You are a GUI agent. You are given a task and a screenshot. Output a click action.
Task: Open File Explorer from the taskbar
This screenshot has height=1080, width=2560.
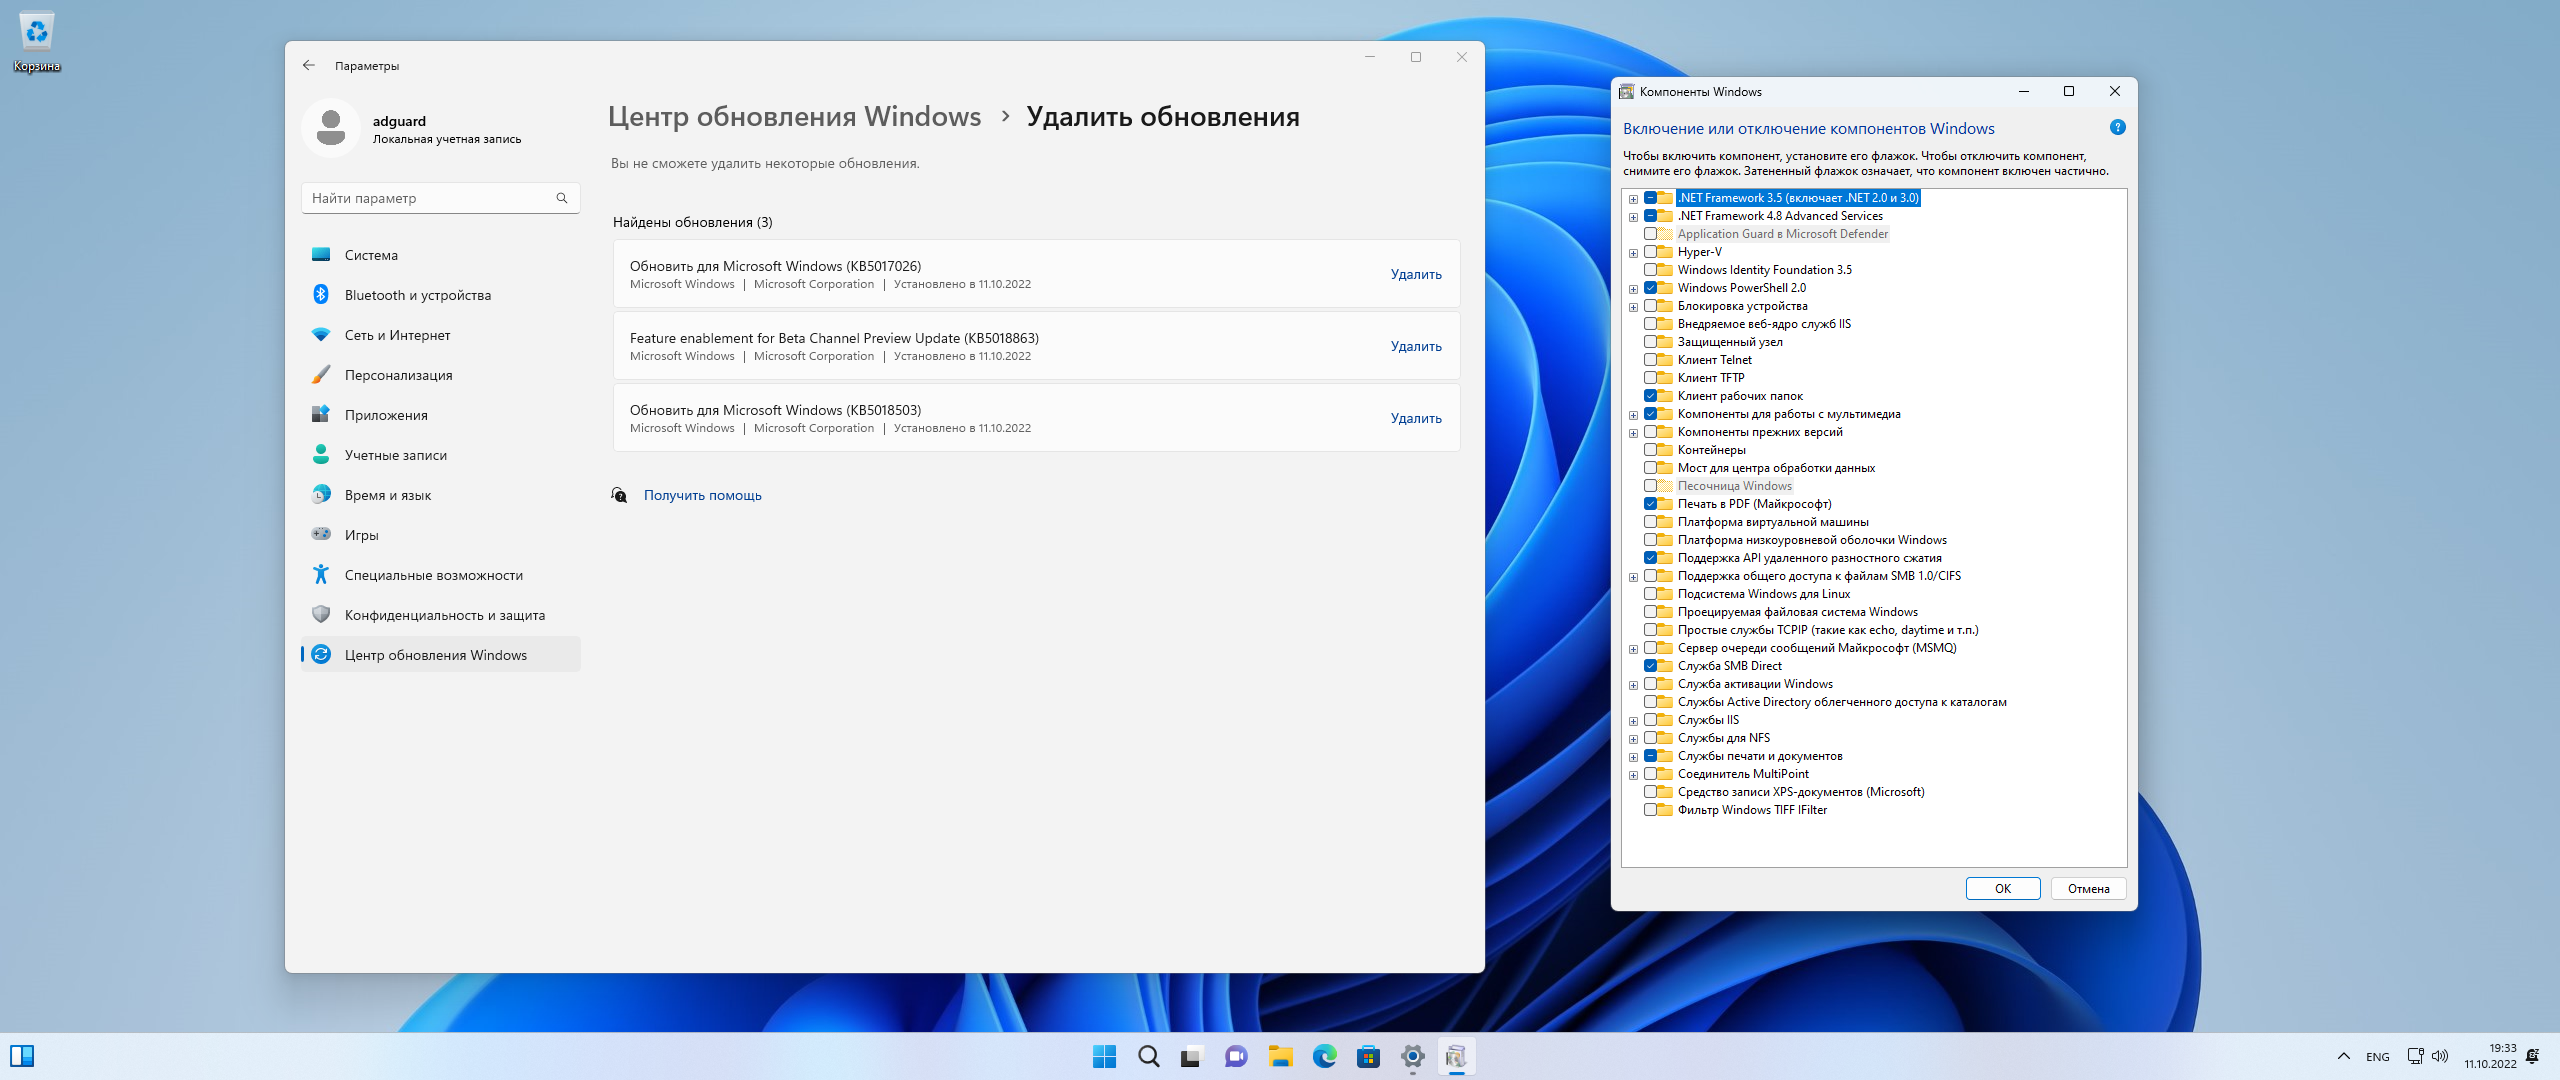[1280, 1057]
